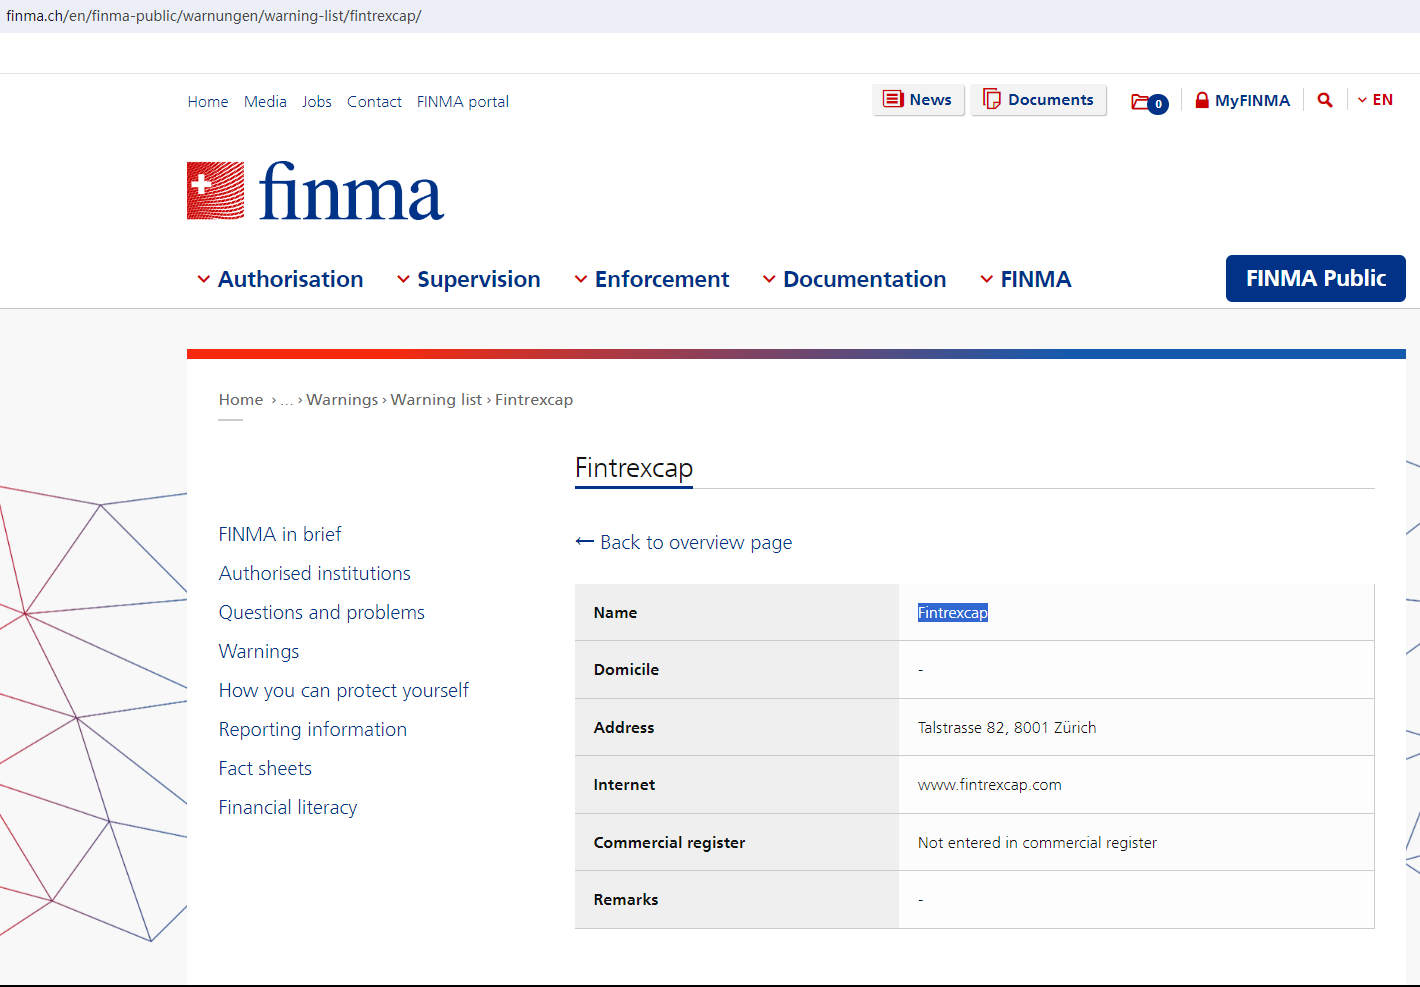
Task: Click Not entered in commercial register text
Action: click(1037, 843)
